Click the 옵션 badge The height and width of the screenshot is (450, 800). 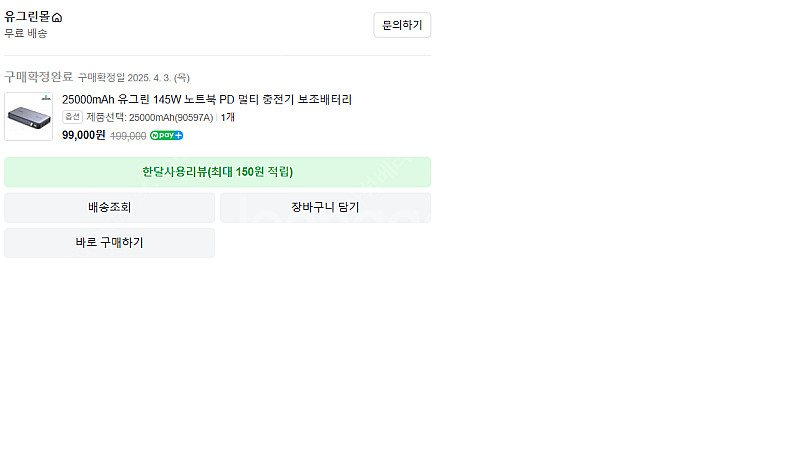[x=72, y=117]
